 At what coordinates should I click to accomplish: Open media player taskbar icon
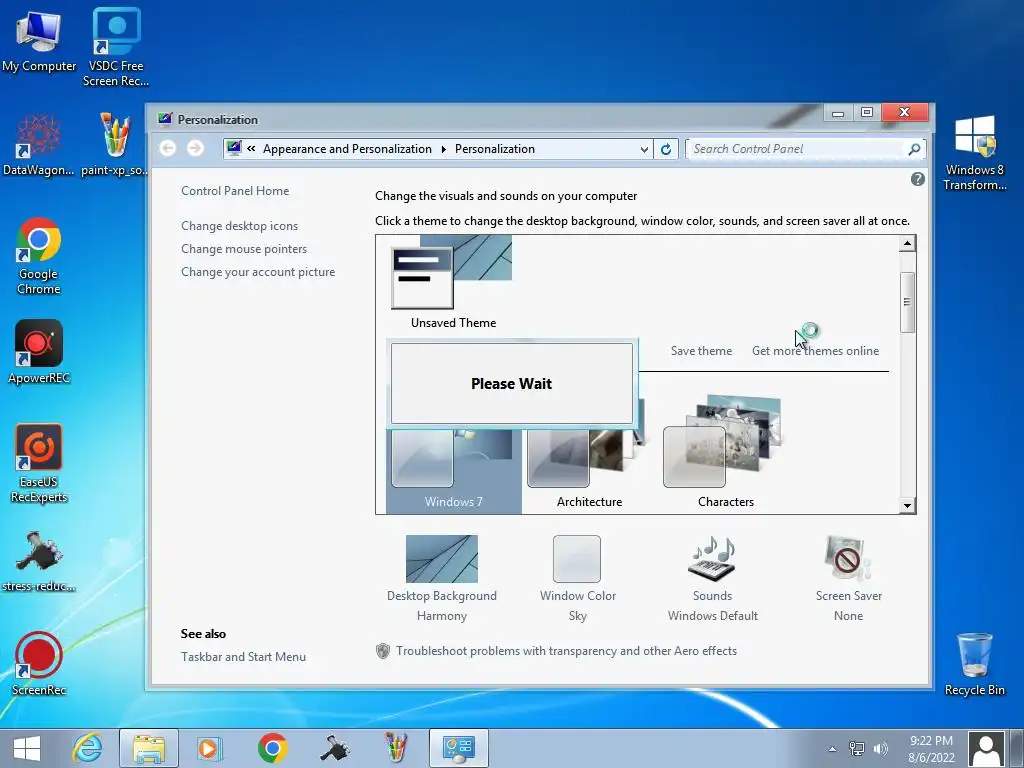tap(210, 748)
